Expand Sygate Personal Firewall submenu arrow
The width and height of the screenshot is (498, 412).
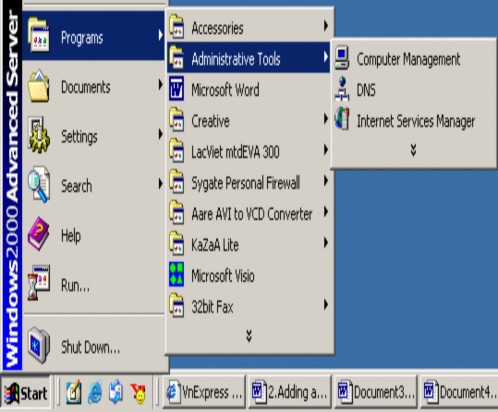pos(325,181)
